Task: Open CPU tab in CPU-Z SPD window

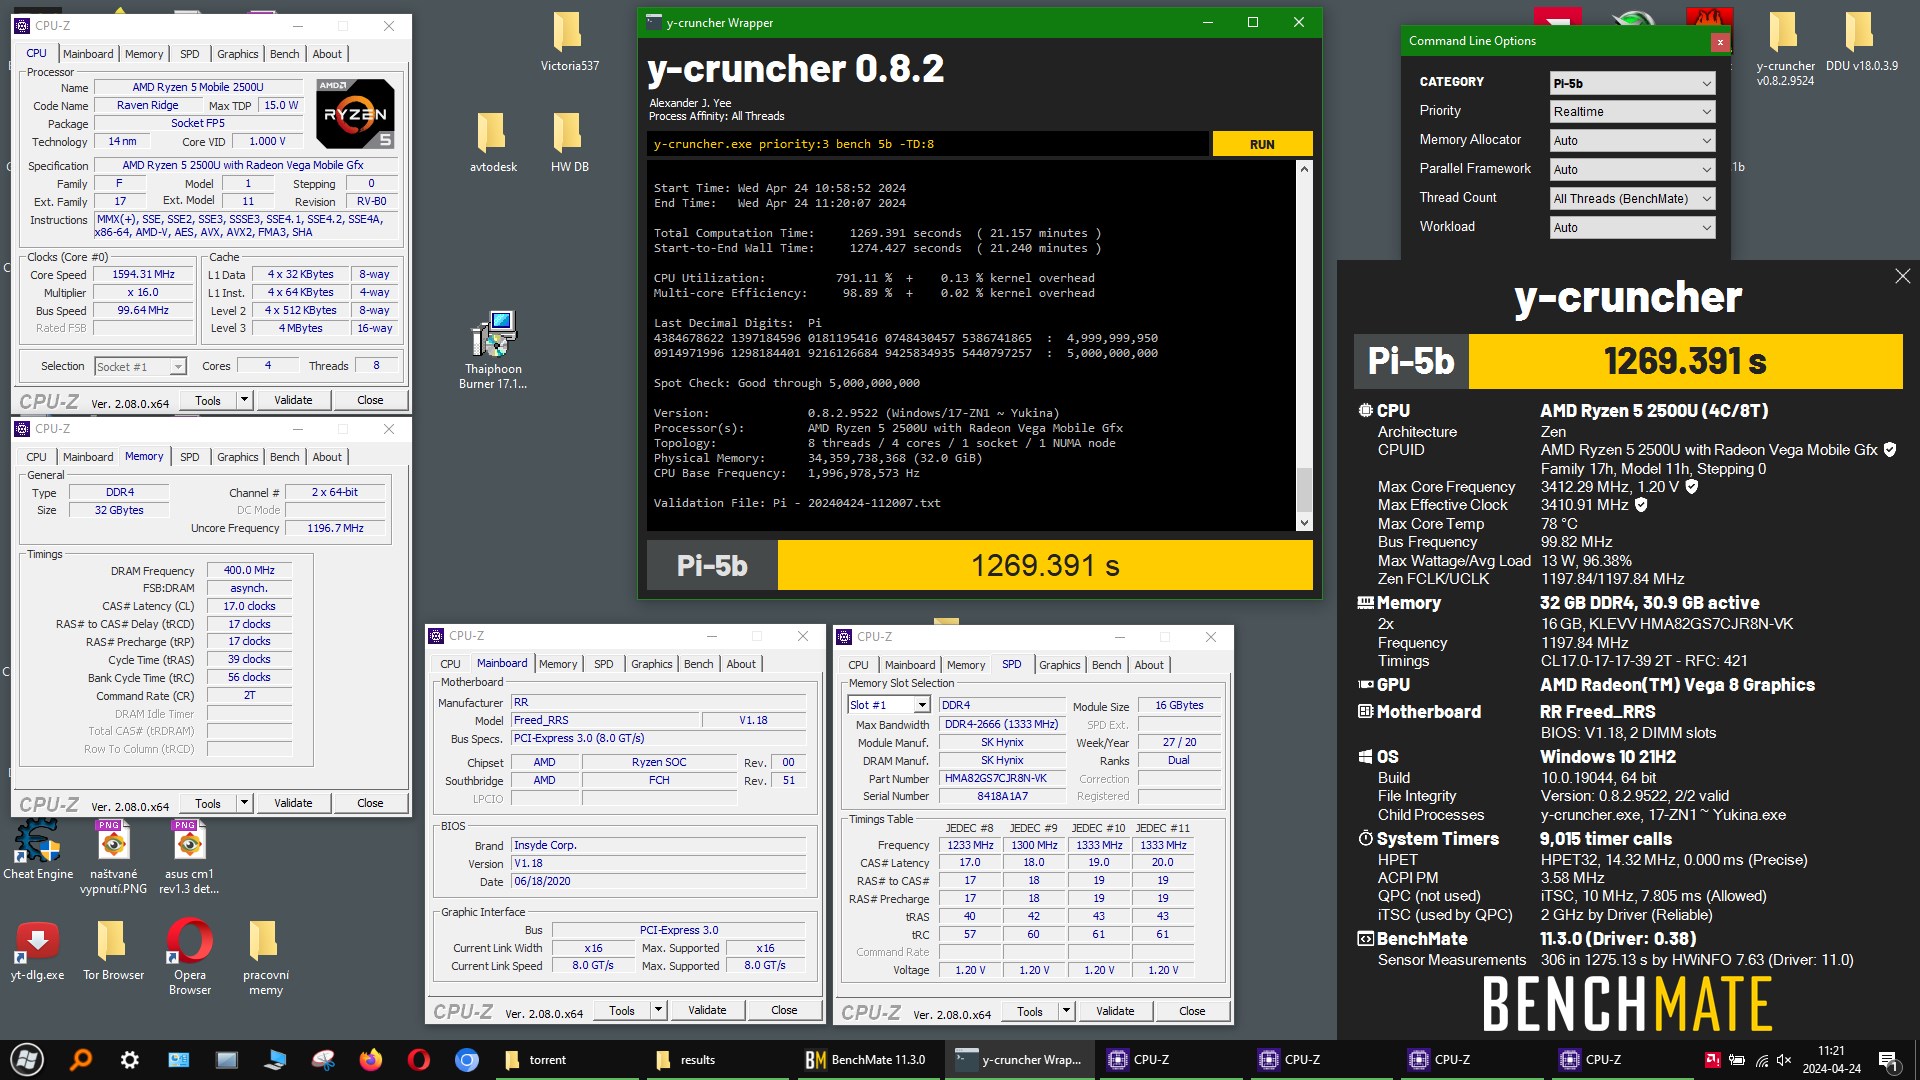Action: coord(858,665)
